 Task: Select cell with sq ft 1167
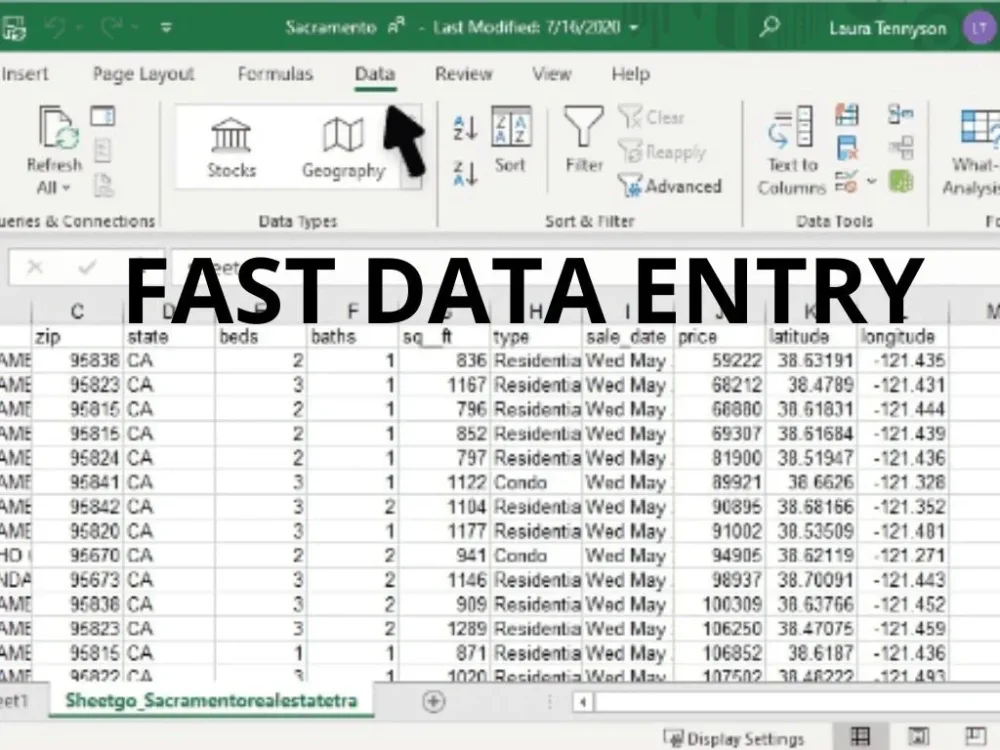[x=445, y=385]
